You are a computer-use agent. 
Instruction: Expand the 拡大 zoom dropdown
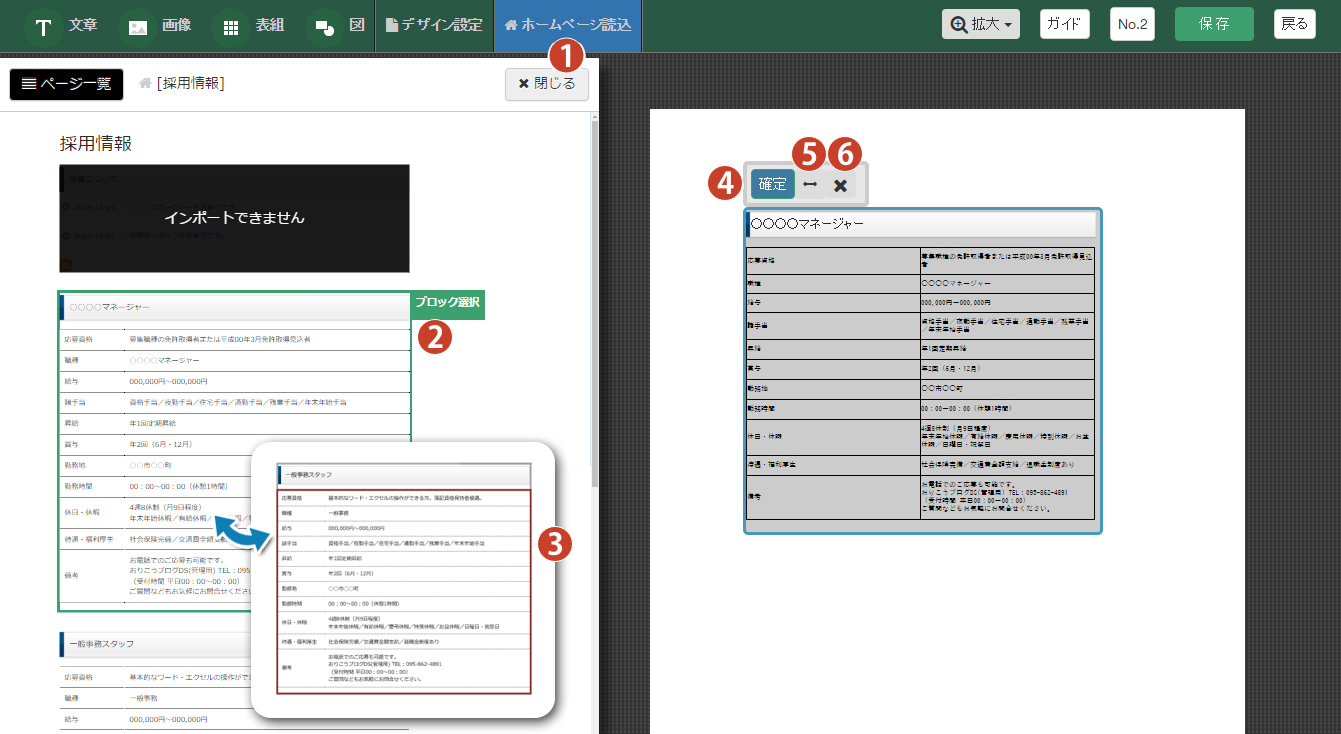coord(980,24)
